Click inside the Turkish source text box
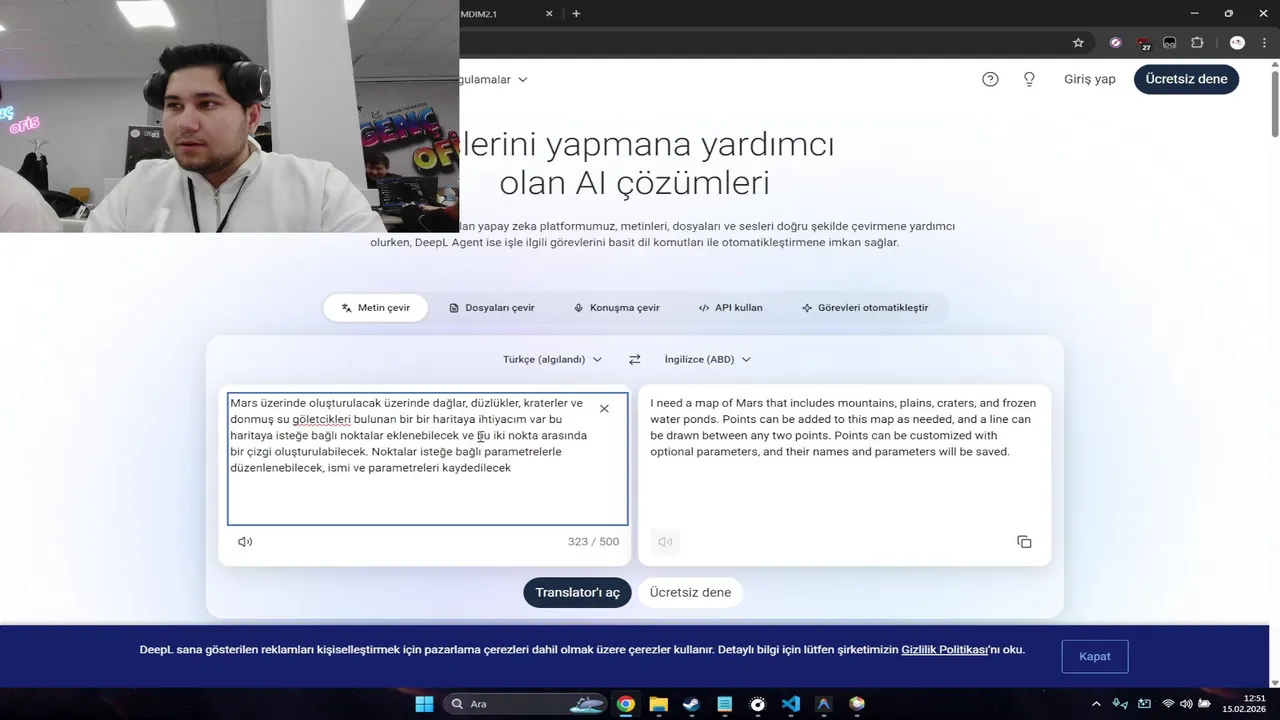The width and height of the screenshot is (1280, 720). click(427, 458)
